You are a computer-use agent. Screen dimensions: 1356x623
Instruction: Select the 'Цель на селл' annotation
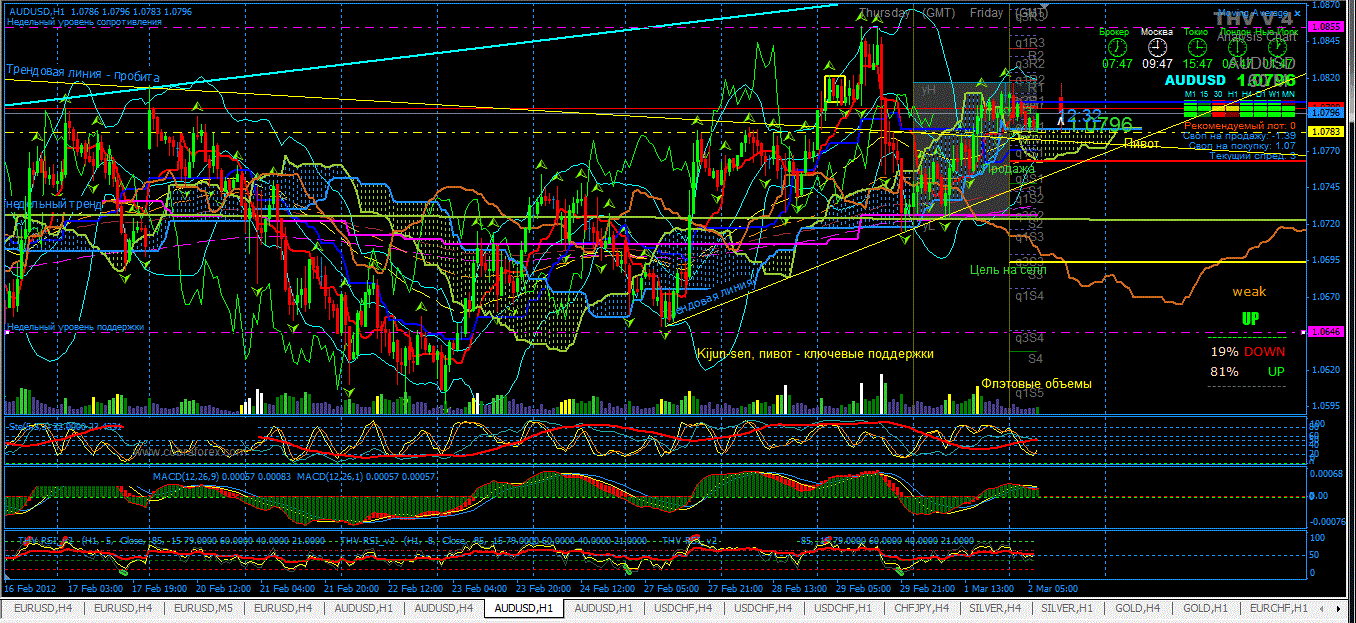(x=1008, y=270)
